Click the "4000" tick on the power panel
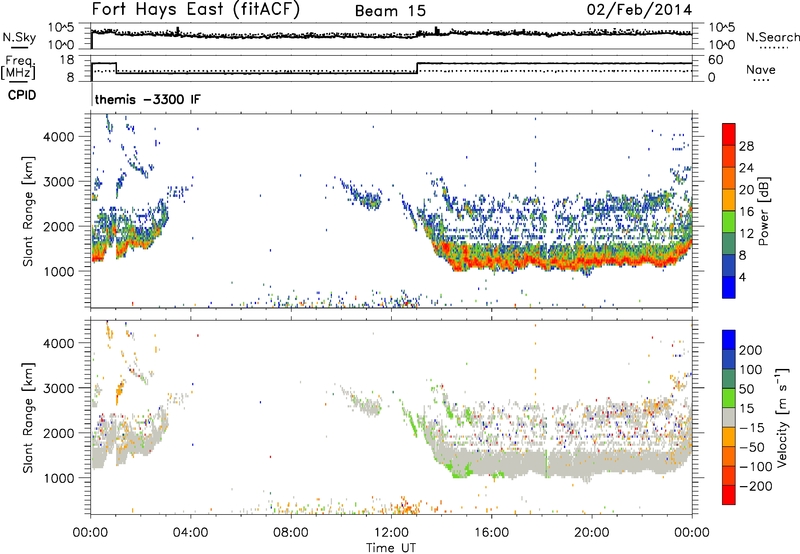 [58, 137]
